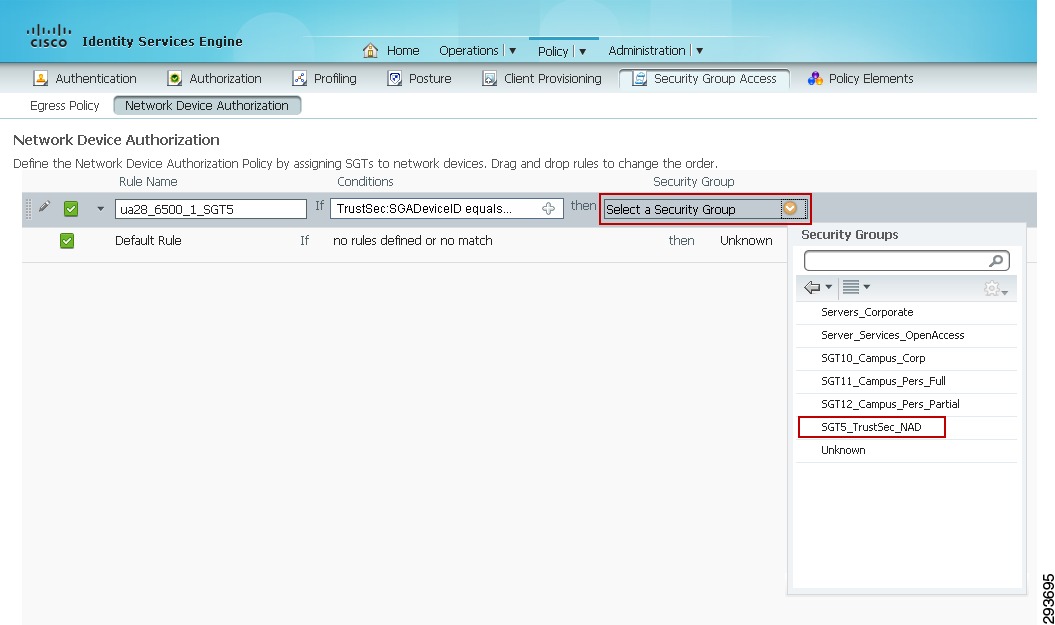
Task: Click the magnifier search icon in Security Groups
Action: coord(996,260)
